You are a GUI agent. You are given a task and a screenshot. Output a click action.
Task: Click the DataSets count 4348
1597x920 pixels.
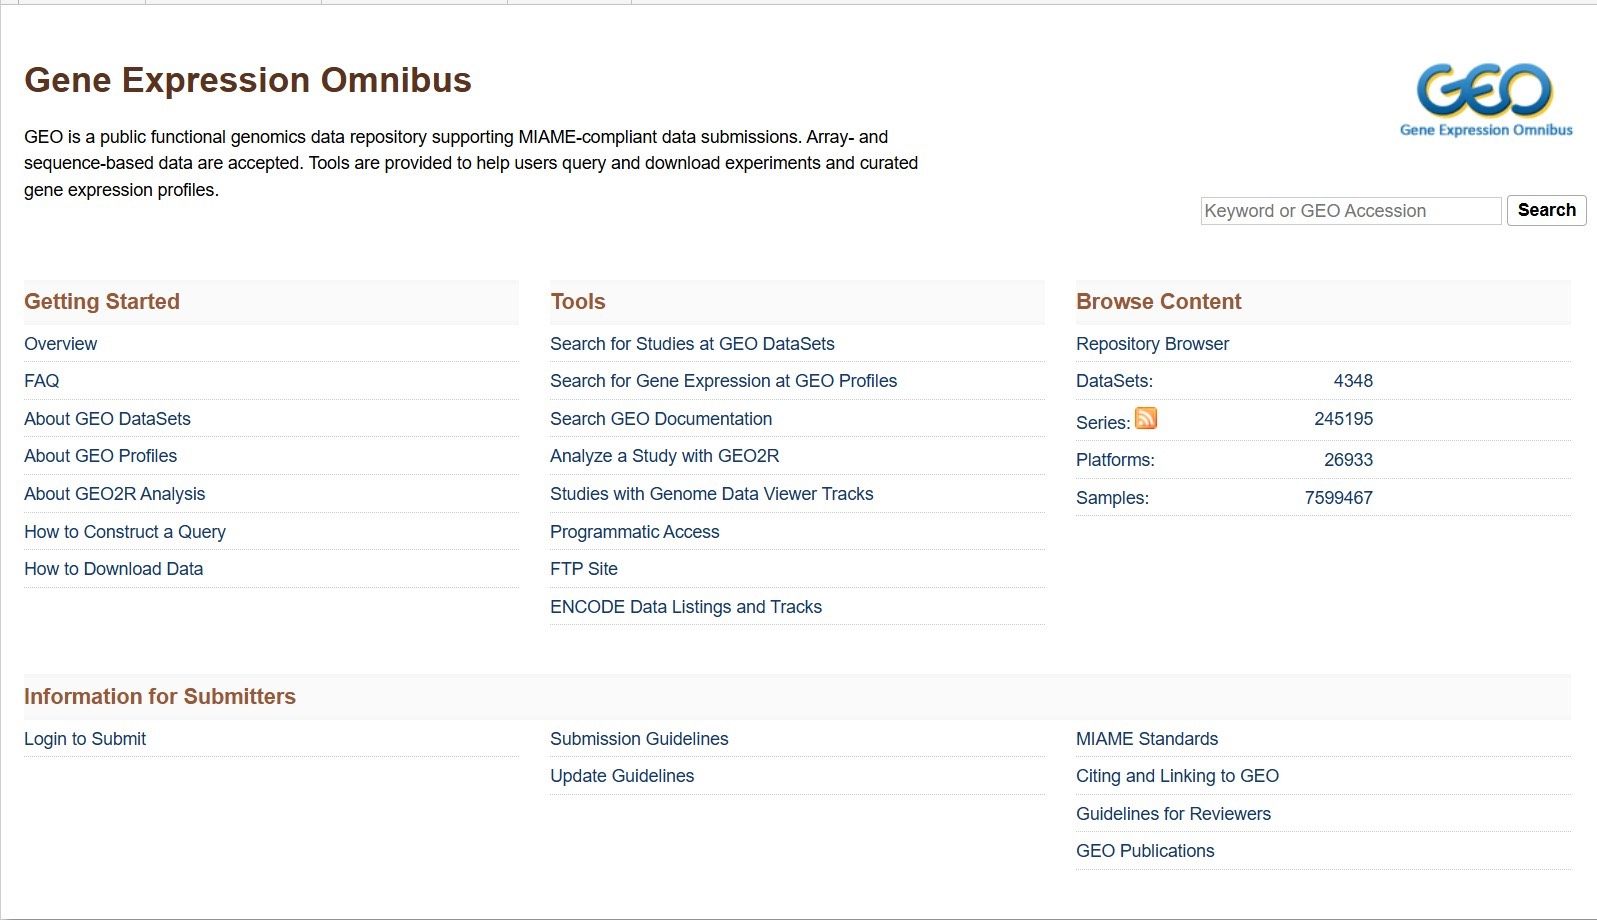(1353, 381)
